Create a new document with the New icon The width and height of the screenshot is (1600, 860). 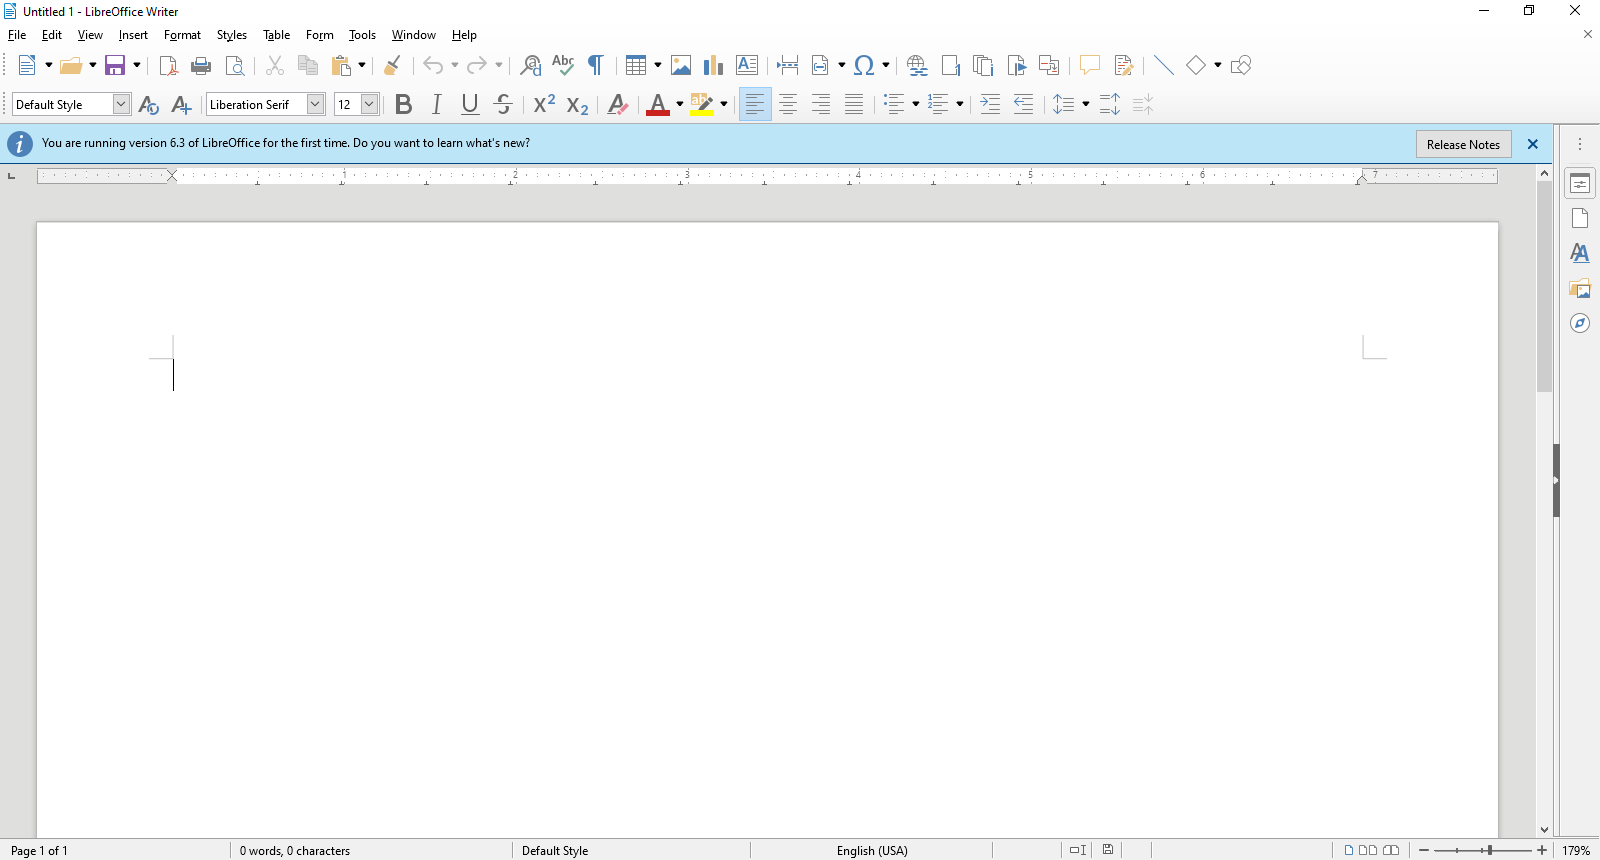tap(28, 66)
